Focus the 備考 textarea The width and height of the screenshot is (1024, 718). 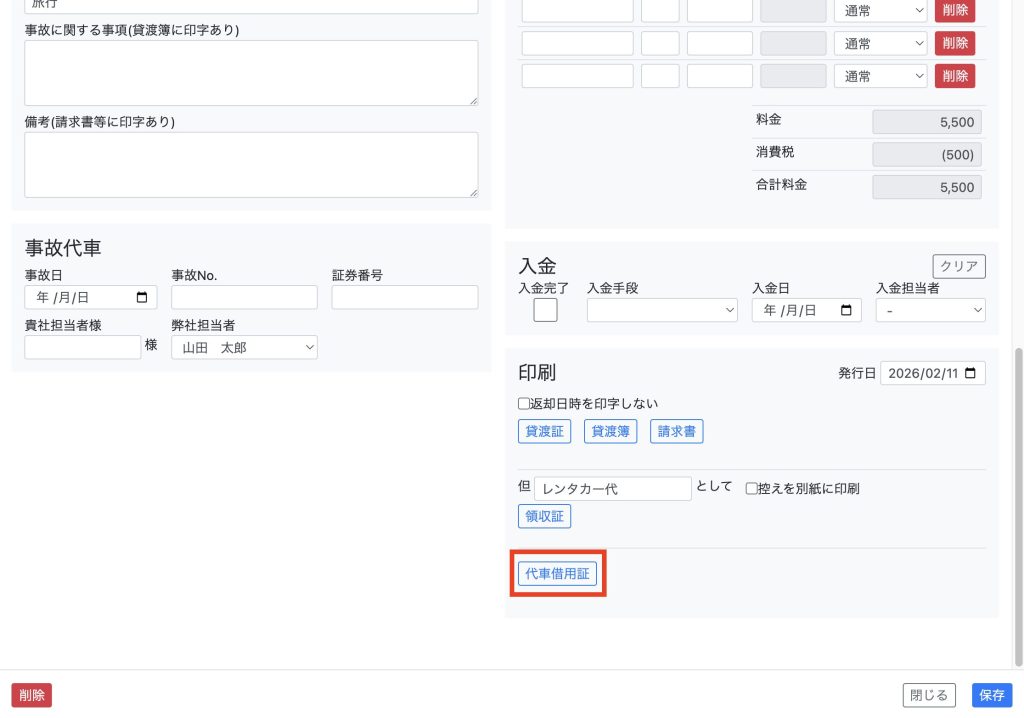(x=251, y=165)
